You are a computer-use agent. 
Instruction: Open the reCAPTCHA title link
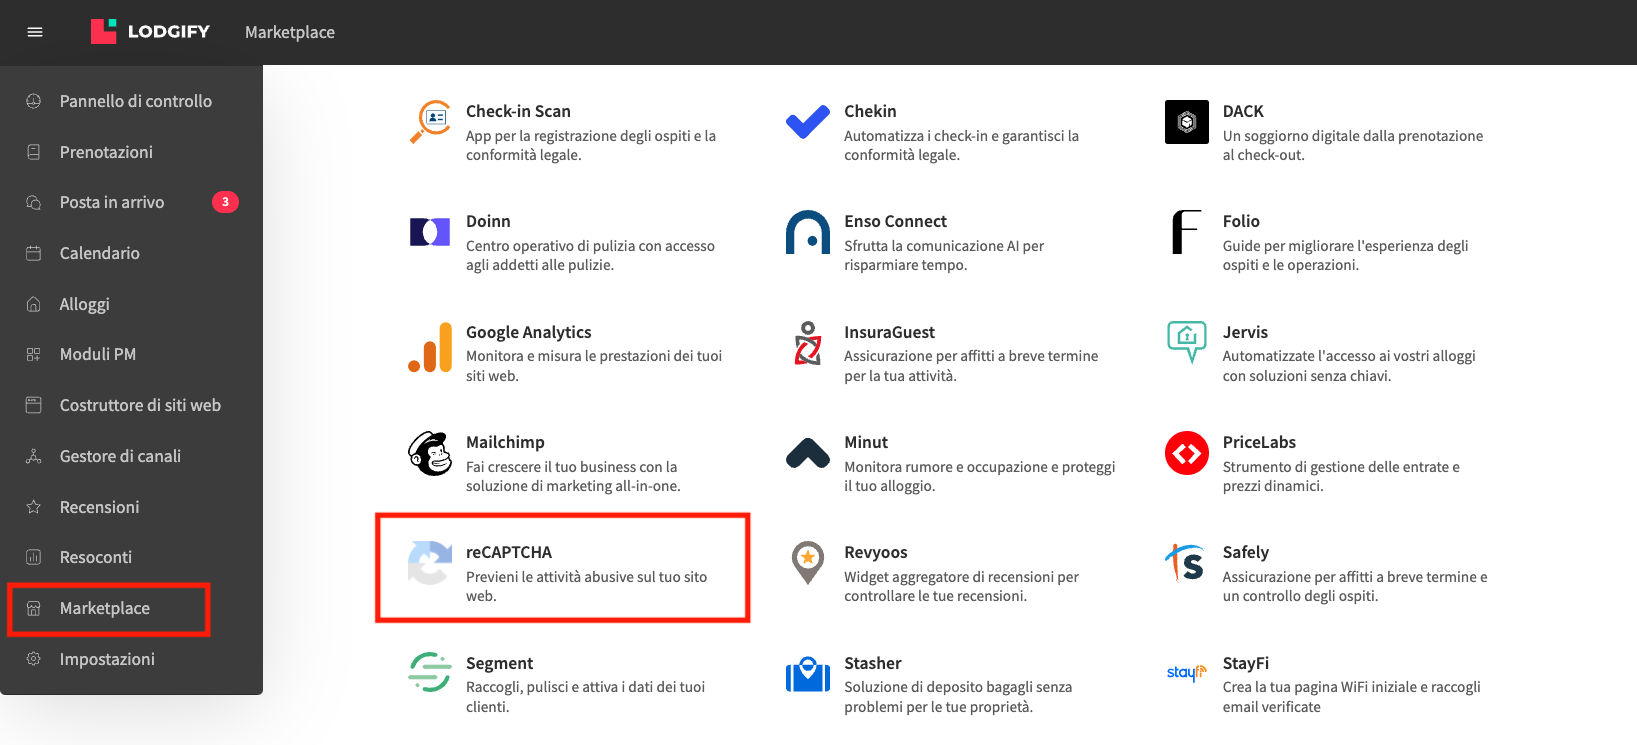(509, 552)
